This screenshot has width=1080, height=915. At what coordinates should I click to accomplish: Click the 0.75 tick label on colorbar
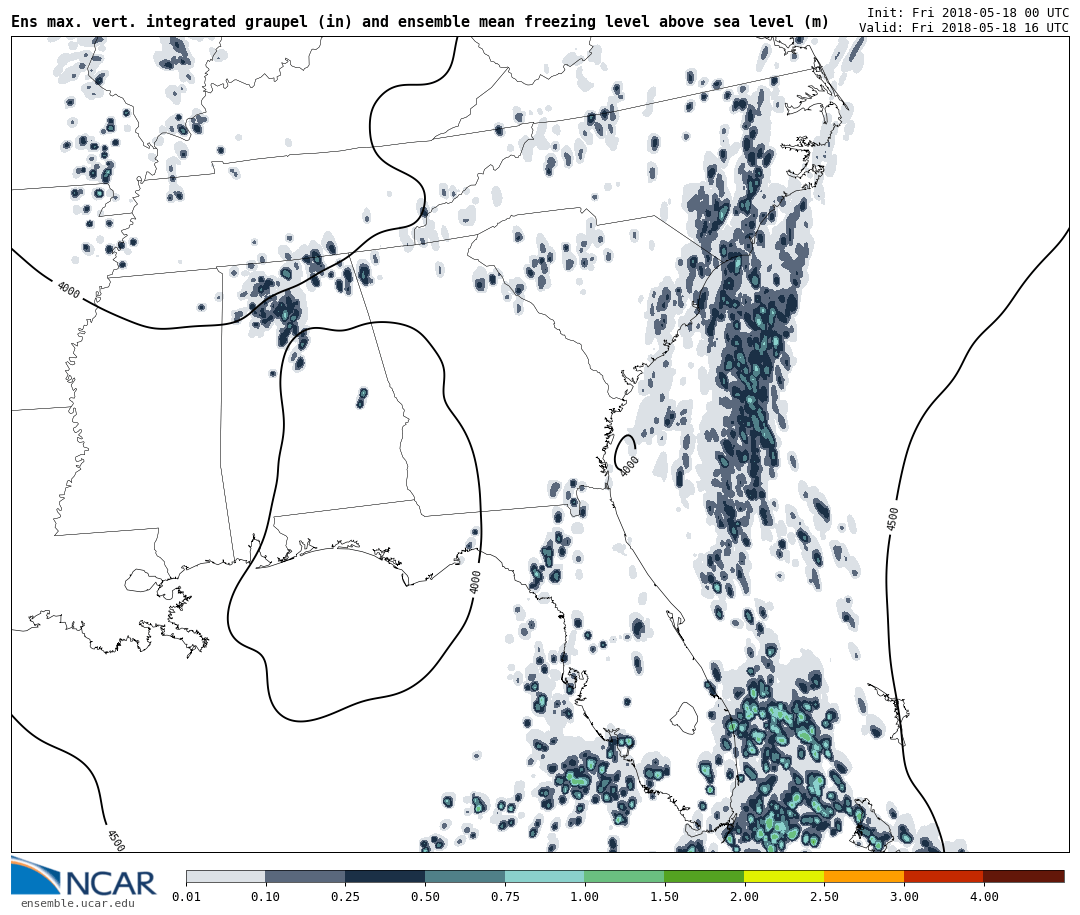(x=505, y=897)
